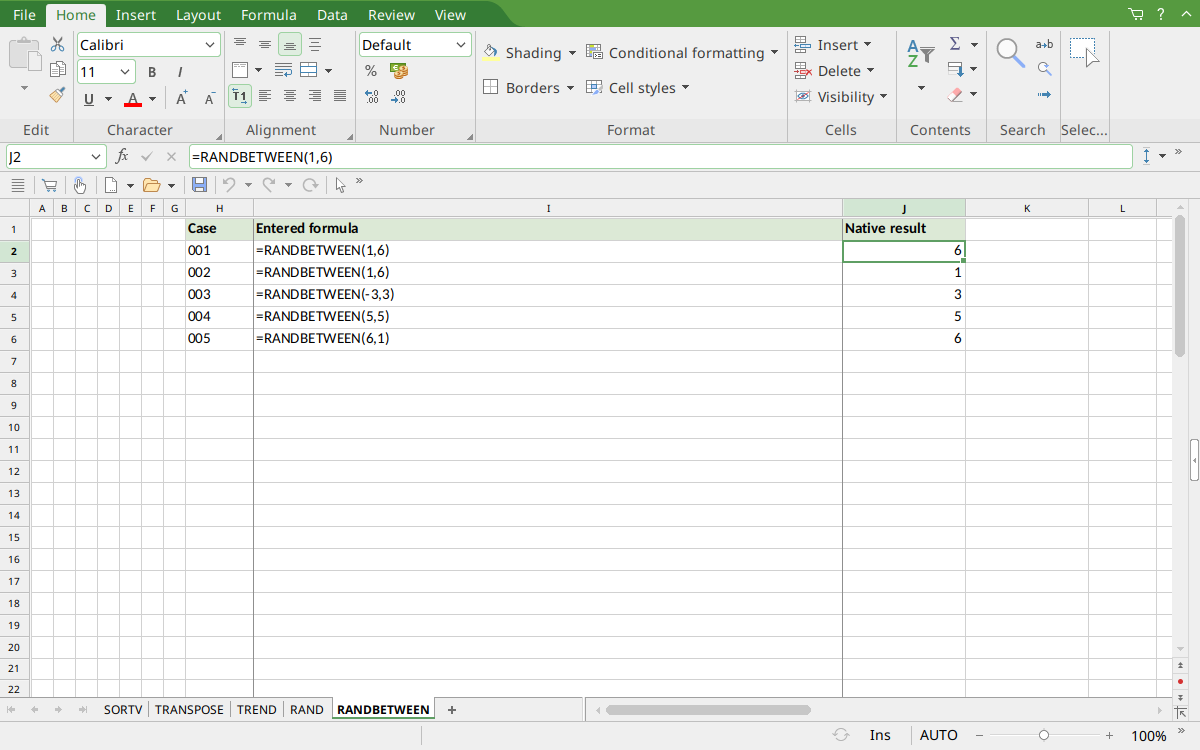Image resolution: width=1200 pixels, height=750 pixels.
Task: Open the font size 11 dropdown
Action: (126, 72)
